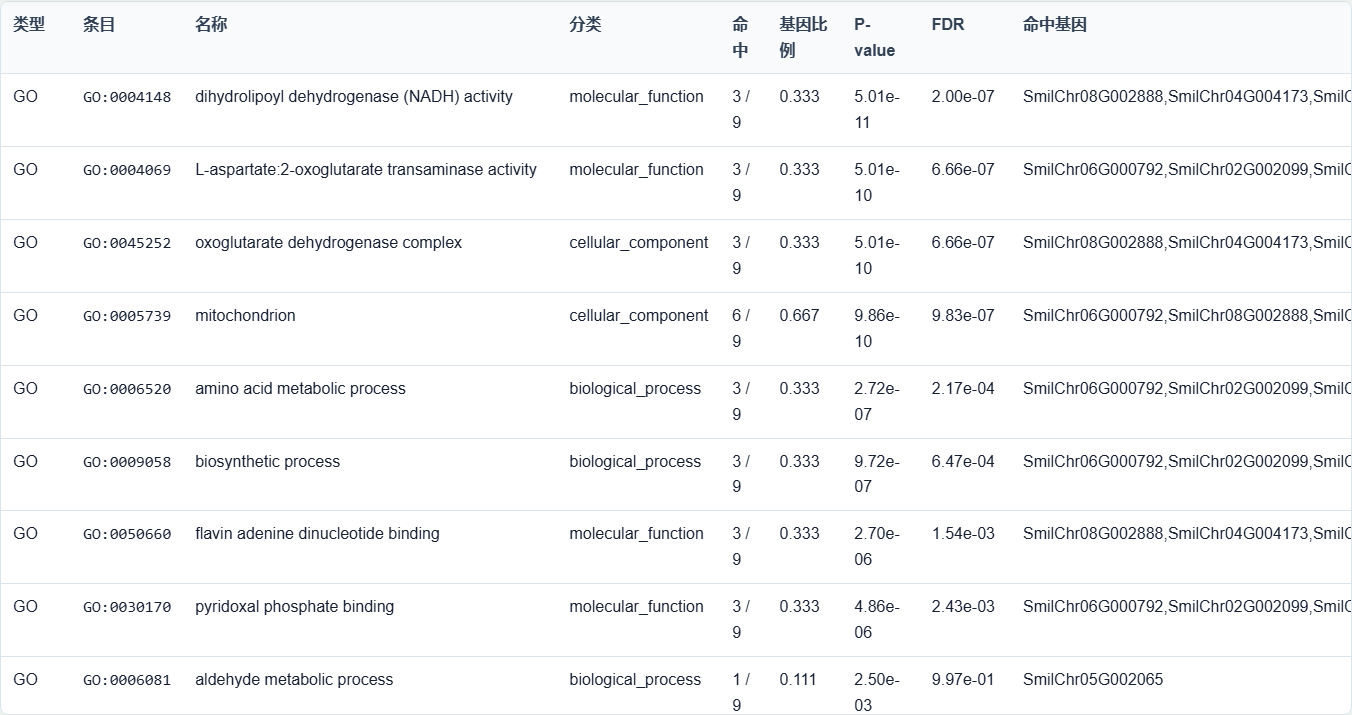The image size is (1352, 715).
Task: Click the 基因比例 column header
Action: (x=803, y=37)
